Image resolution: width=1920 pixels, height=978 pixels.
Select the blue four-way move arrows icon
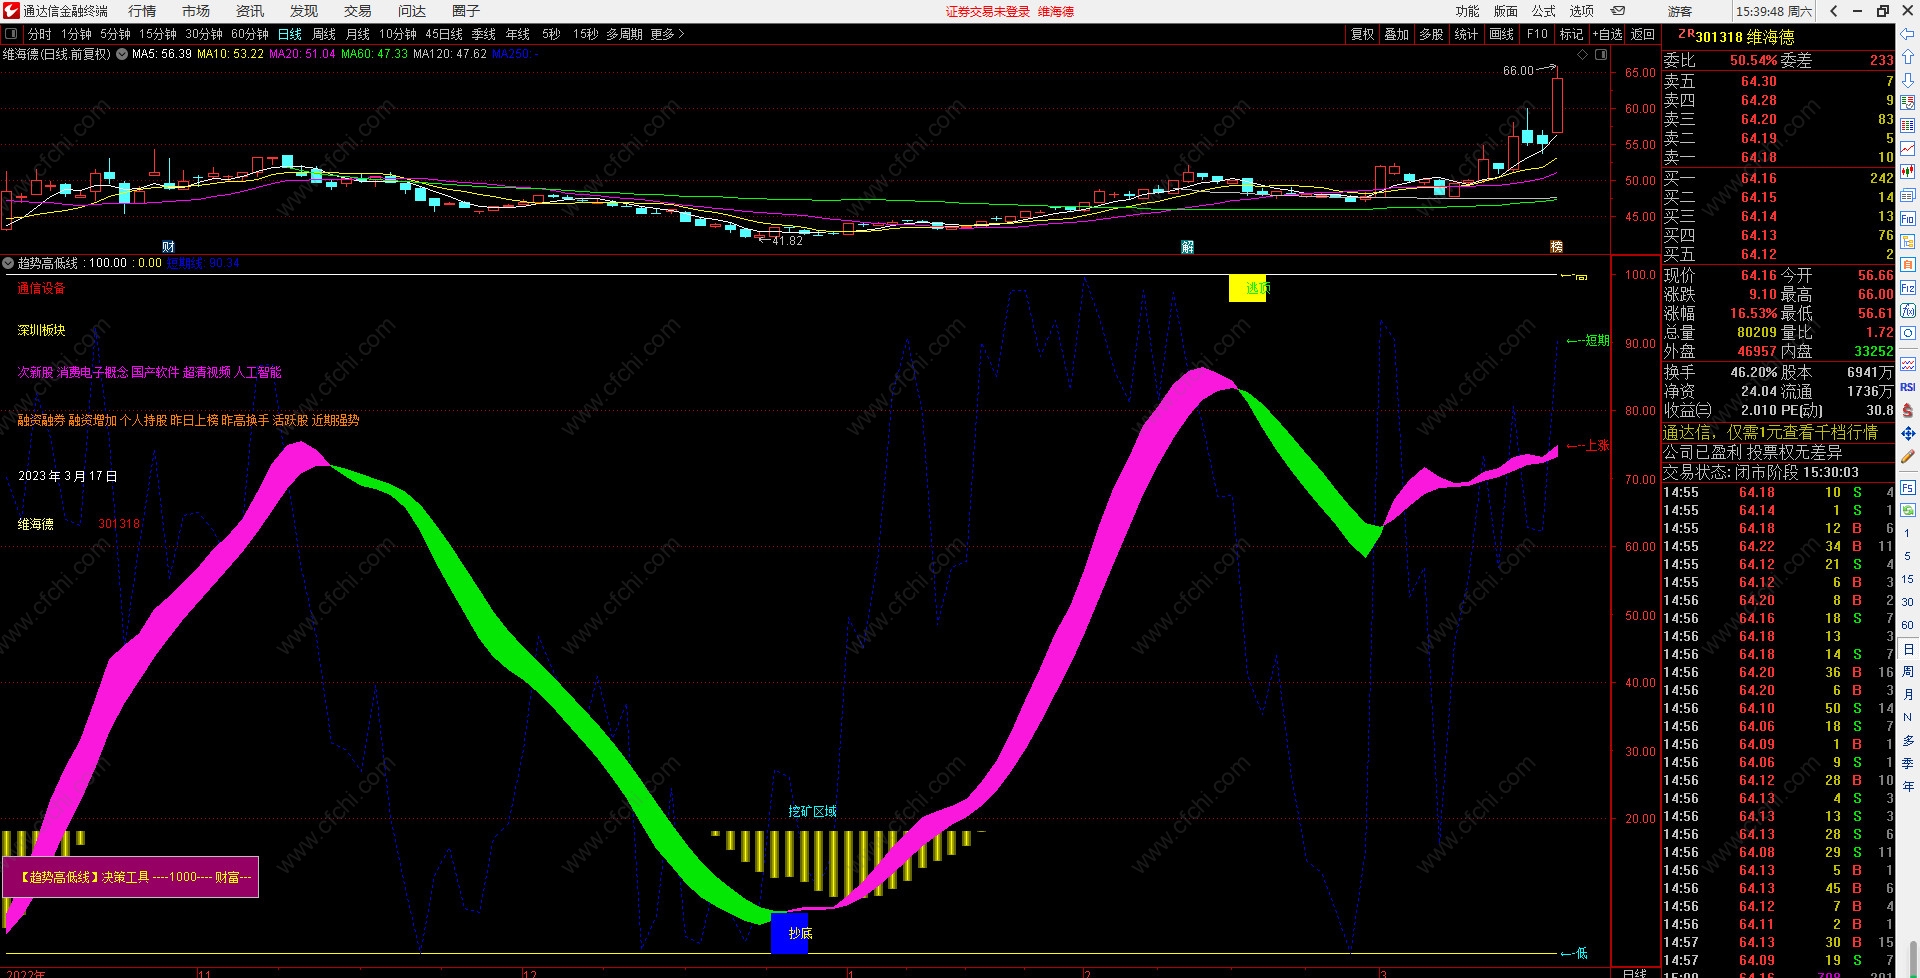click(1908, 433)
